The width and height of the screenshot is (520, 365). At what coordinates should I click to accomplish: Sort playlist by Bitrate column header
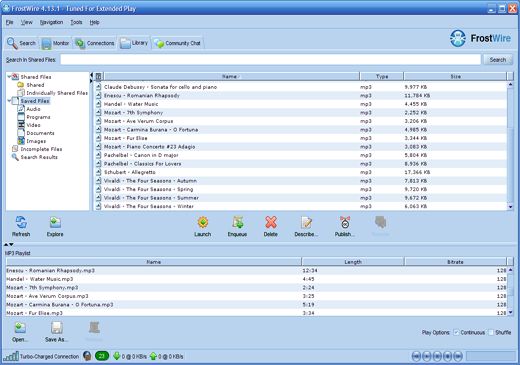tap(455, 262)
